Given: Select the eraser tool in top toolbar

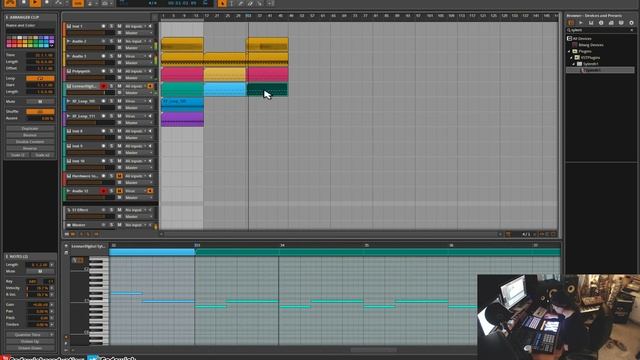Looking at the screenshot, I should [250, 3].
